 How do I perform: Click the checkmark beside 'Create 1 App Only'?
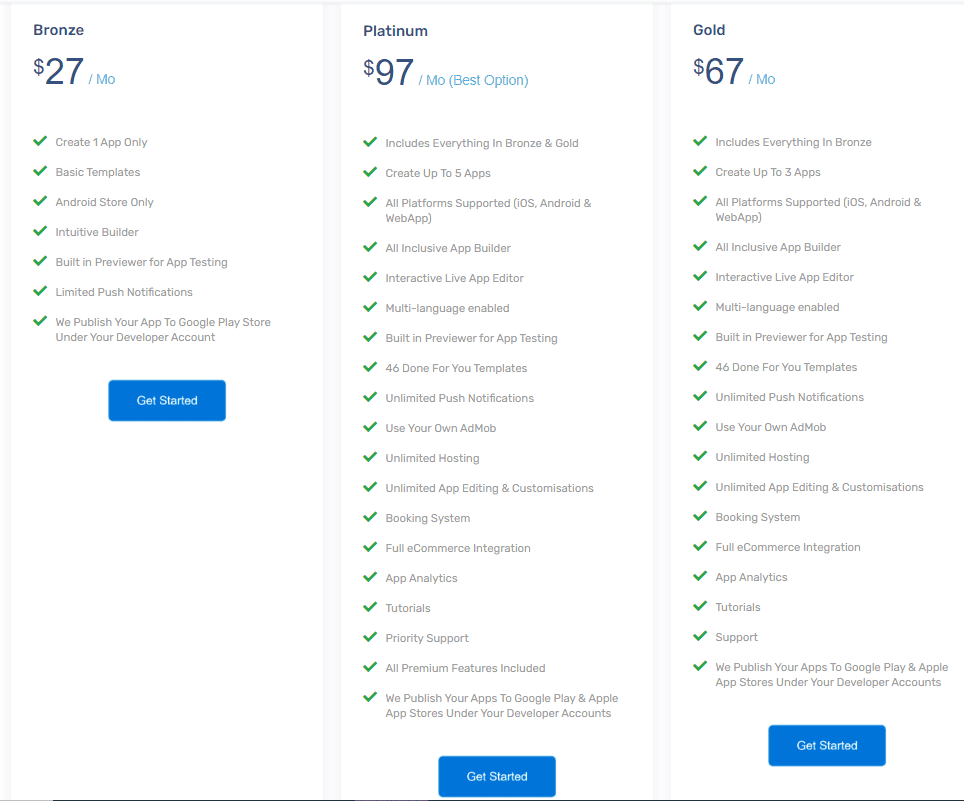[x=40, y=142]
